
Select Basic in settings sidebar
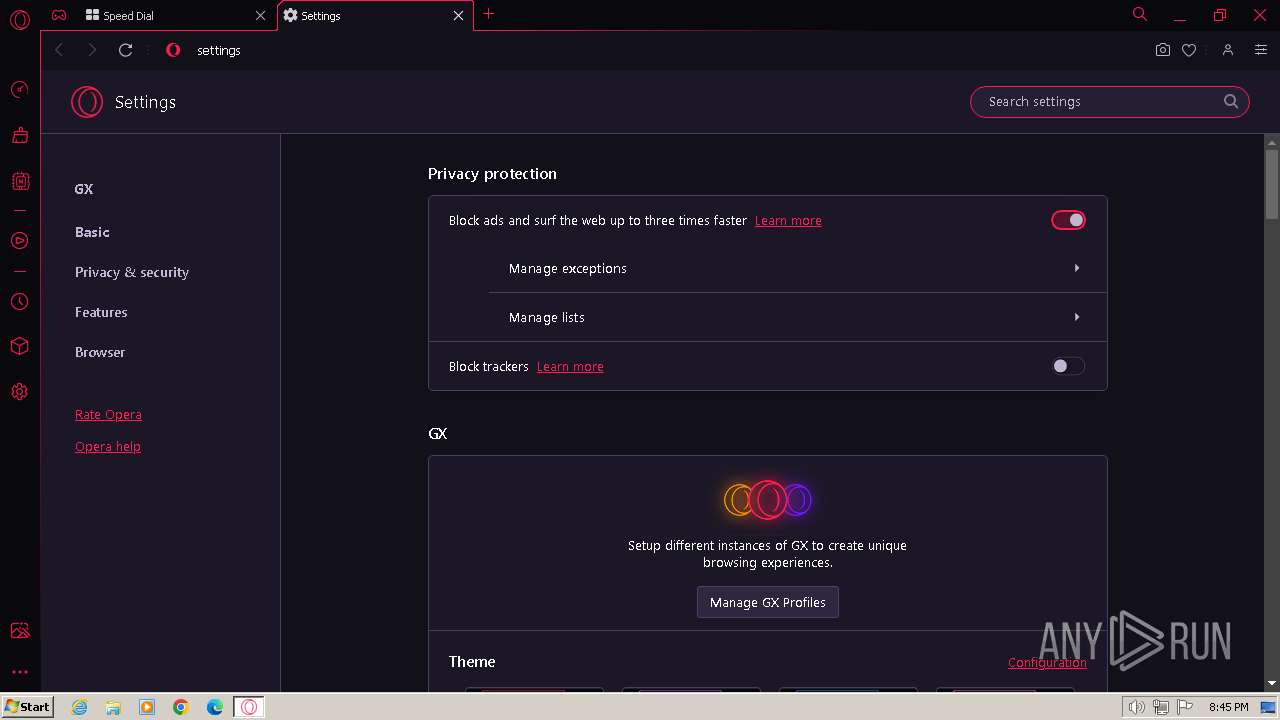tap(92, 232)
